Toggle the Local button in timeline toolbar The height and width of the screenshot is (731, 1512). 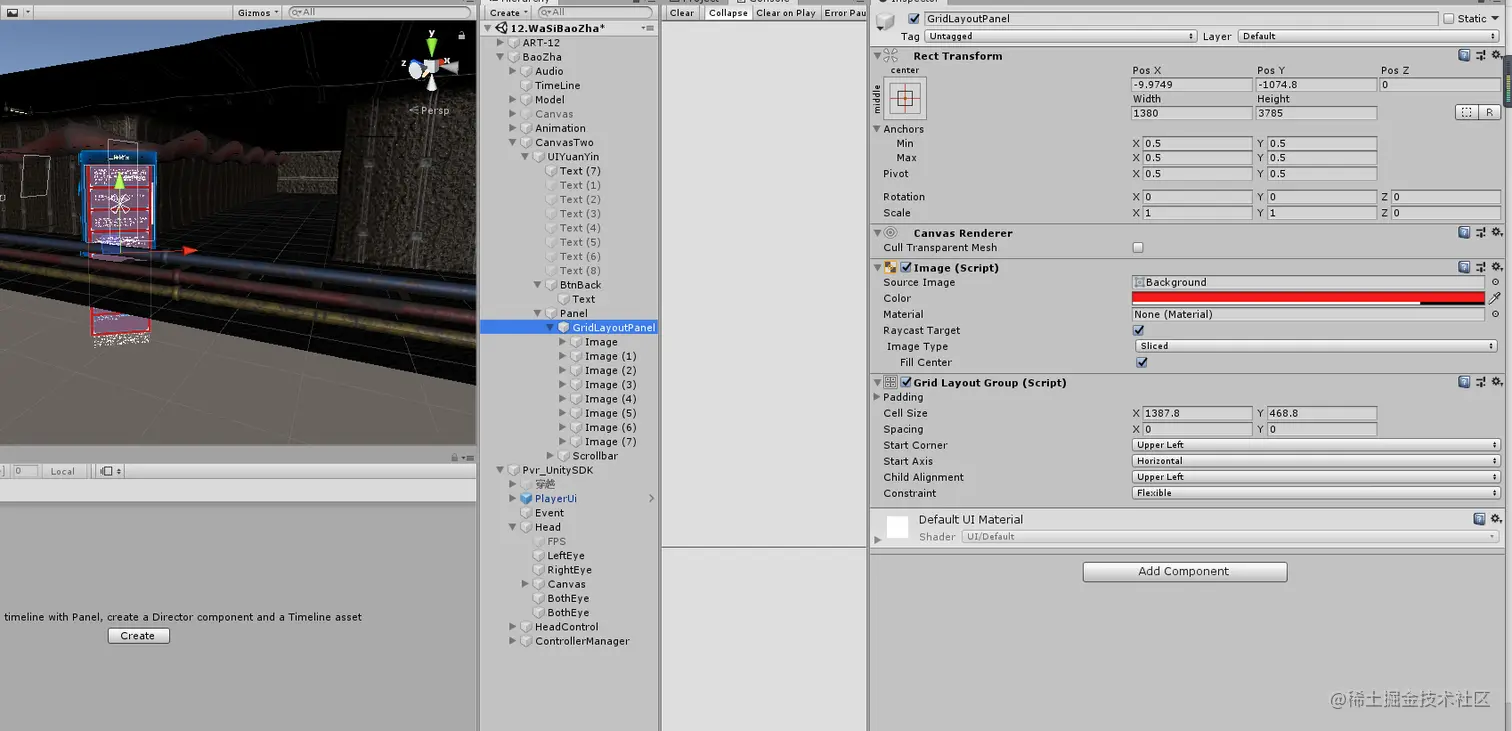63,471
